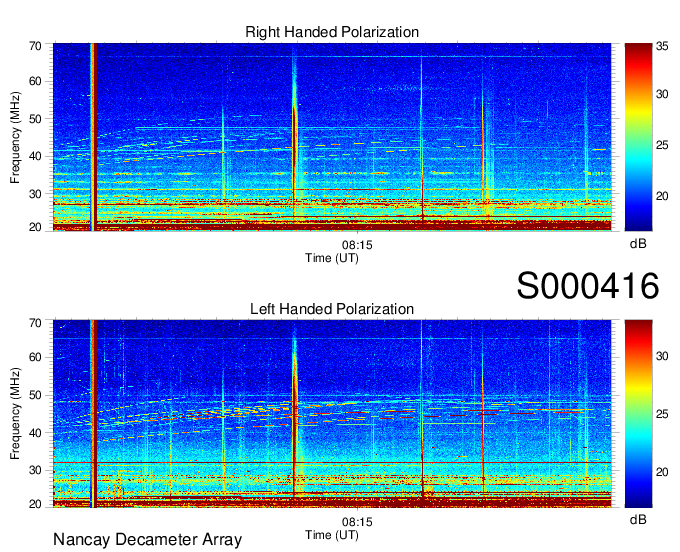Click "Frequency (MHz)" axis label of bottom plot
The width and height of the screenshot is (680, 552).
click(x=15, y=414)
